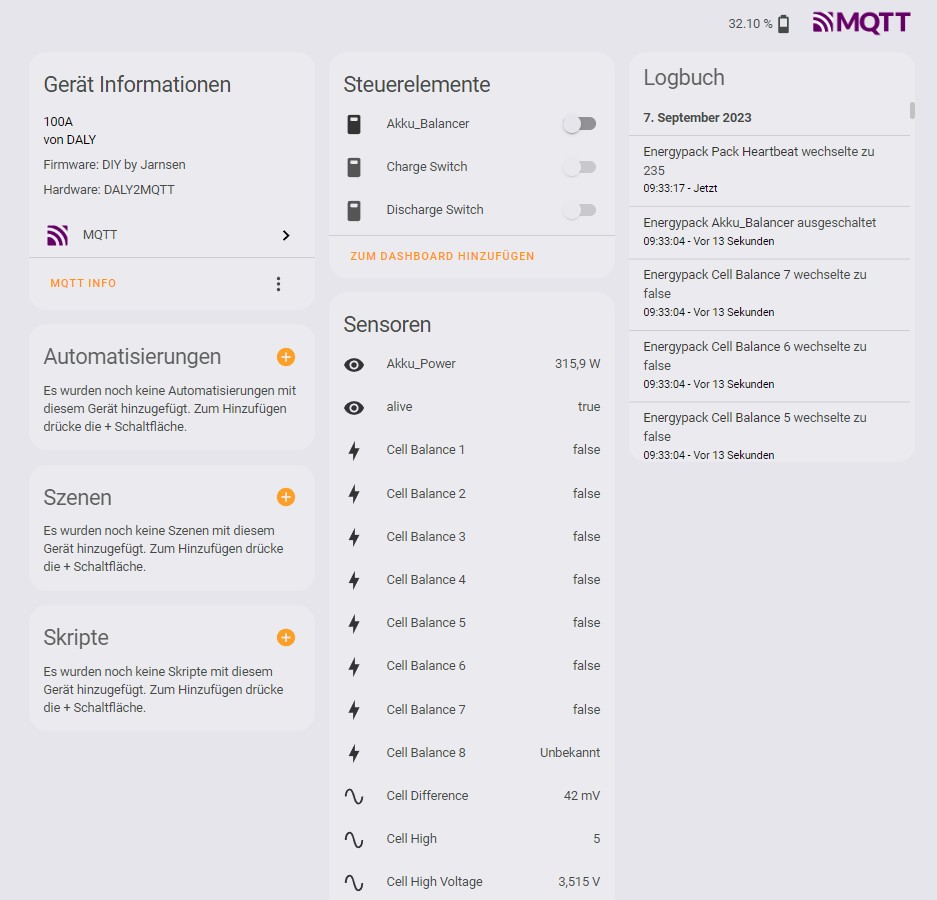Open the MQTT INFO link
The image size is (937, 900).
click(x=83, y=283)
